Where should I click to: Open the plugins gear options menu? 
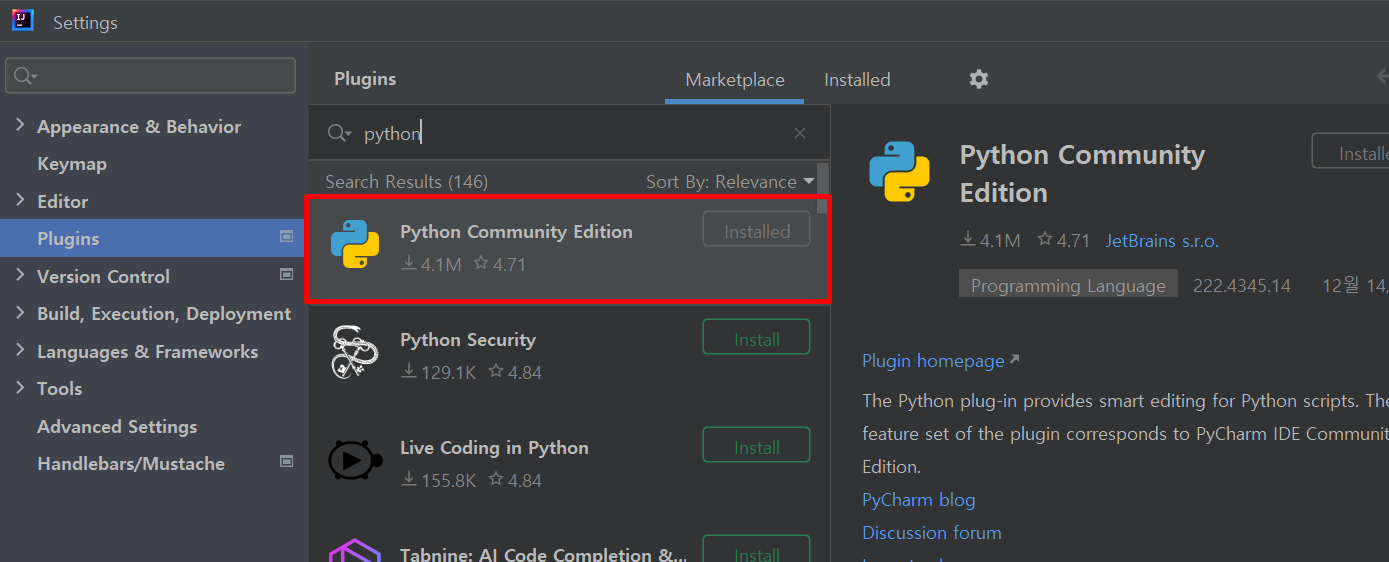click(x=979, y=79)
